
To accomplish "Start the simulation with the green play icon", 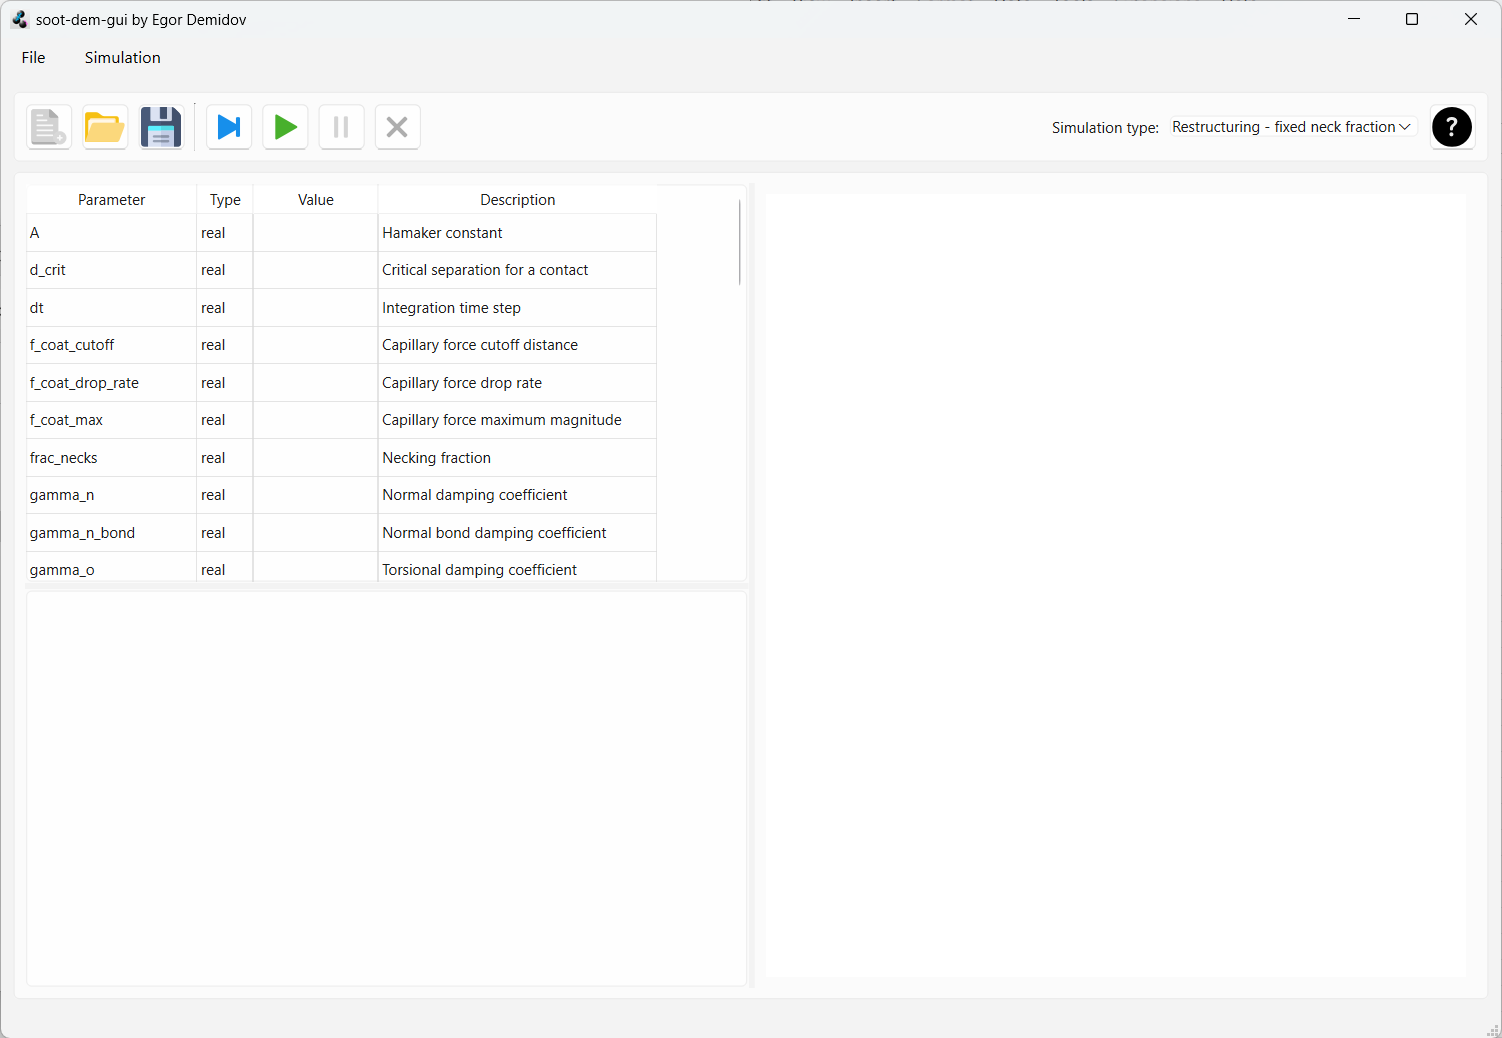I will pos(285,127).
